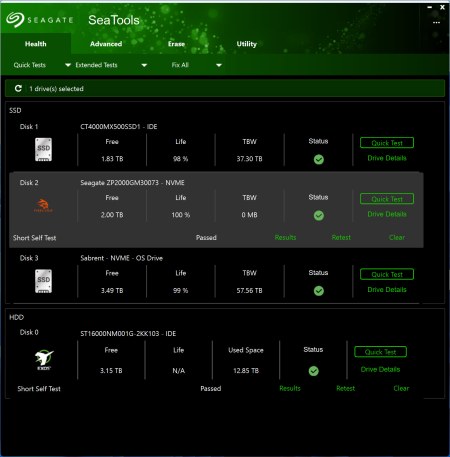
Task: Retest Disk 2 Short Self Test
Action: [x=341, y=237]
